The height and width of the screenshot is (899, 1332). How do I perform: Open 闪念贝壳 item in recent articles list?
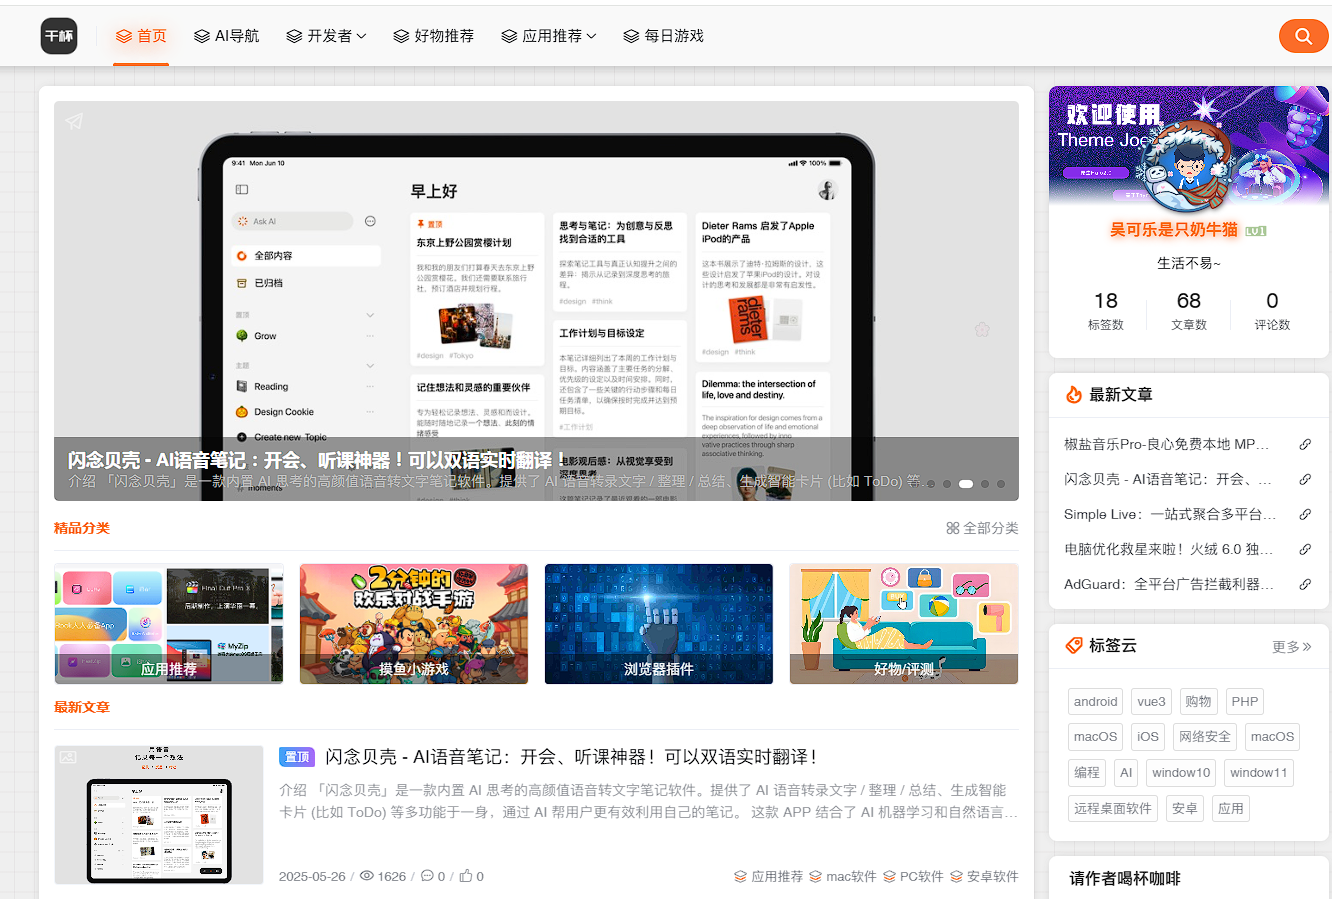[x=1167, y=479]
